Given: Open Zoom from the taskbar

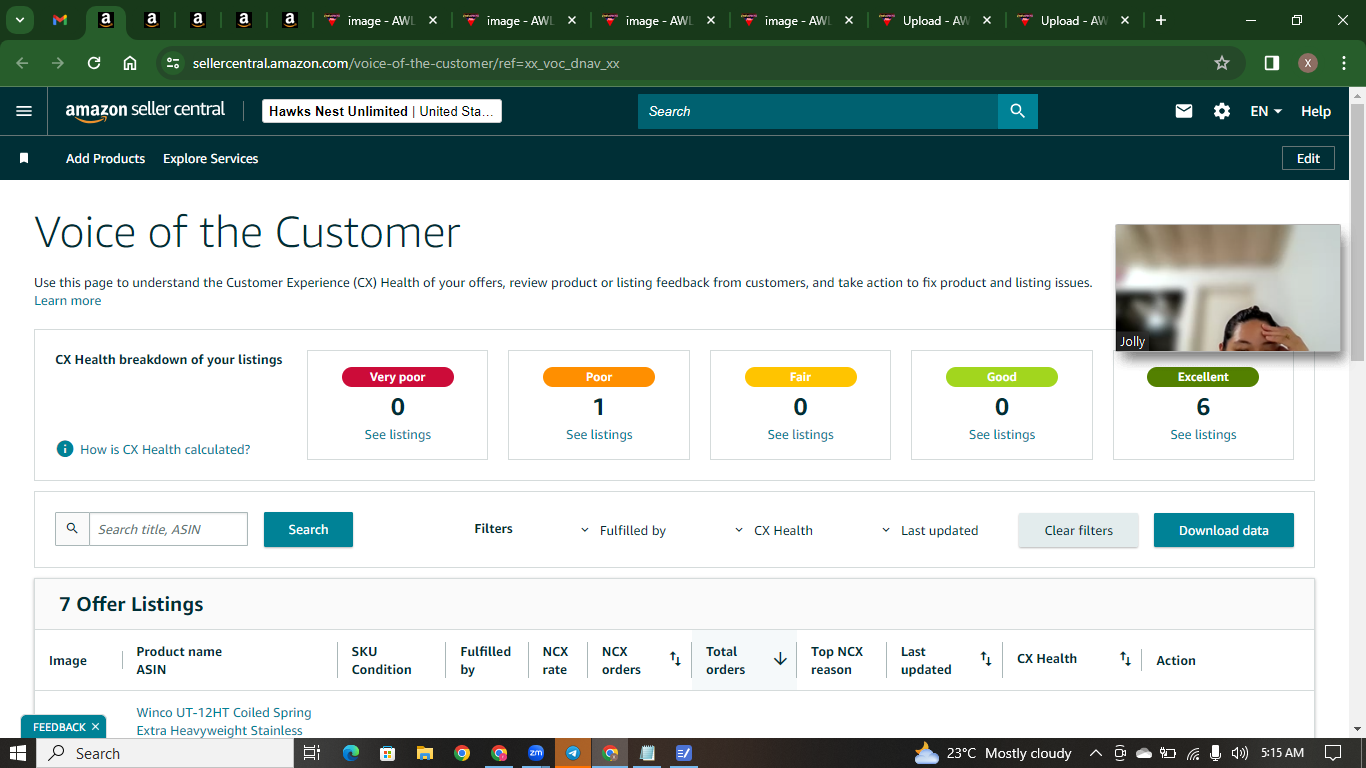Looking at the screenshot, I should tap(536, 753).
